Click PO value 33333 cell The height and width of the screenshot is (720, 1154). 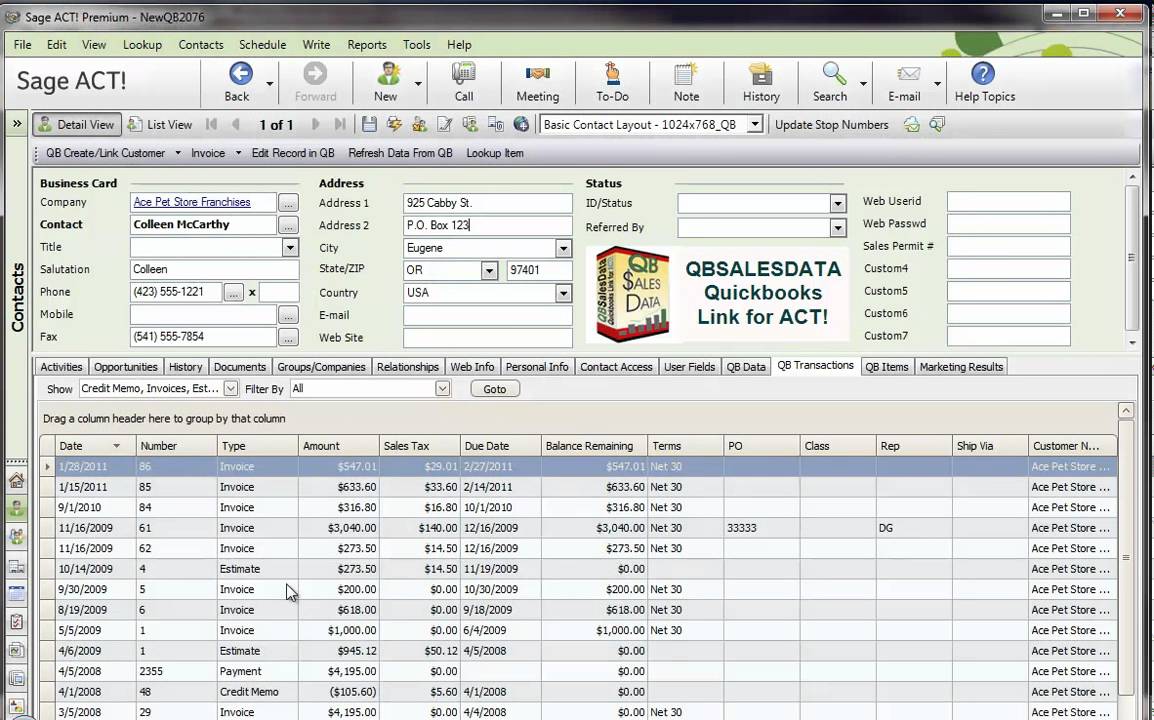(762, 528)
